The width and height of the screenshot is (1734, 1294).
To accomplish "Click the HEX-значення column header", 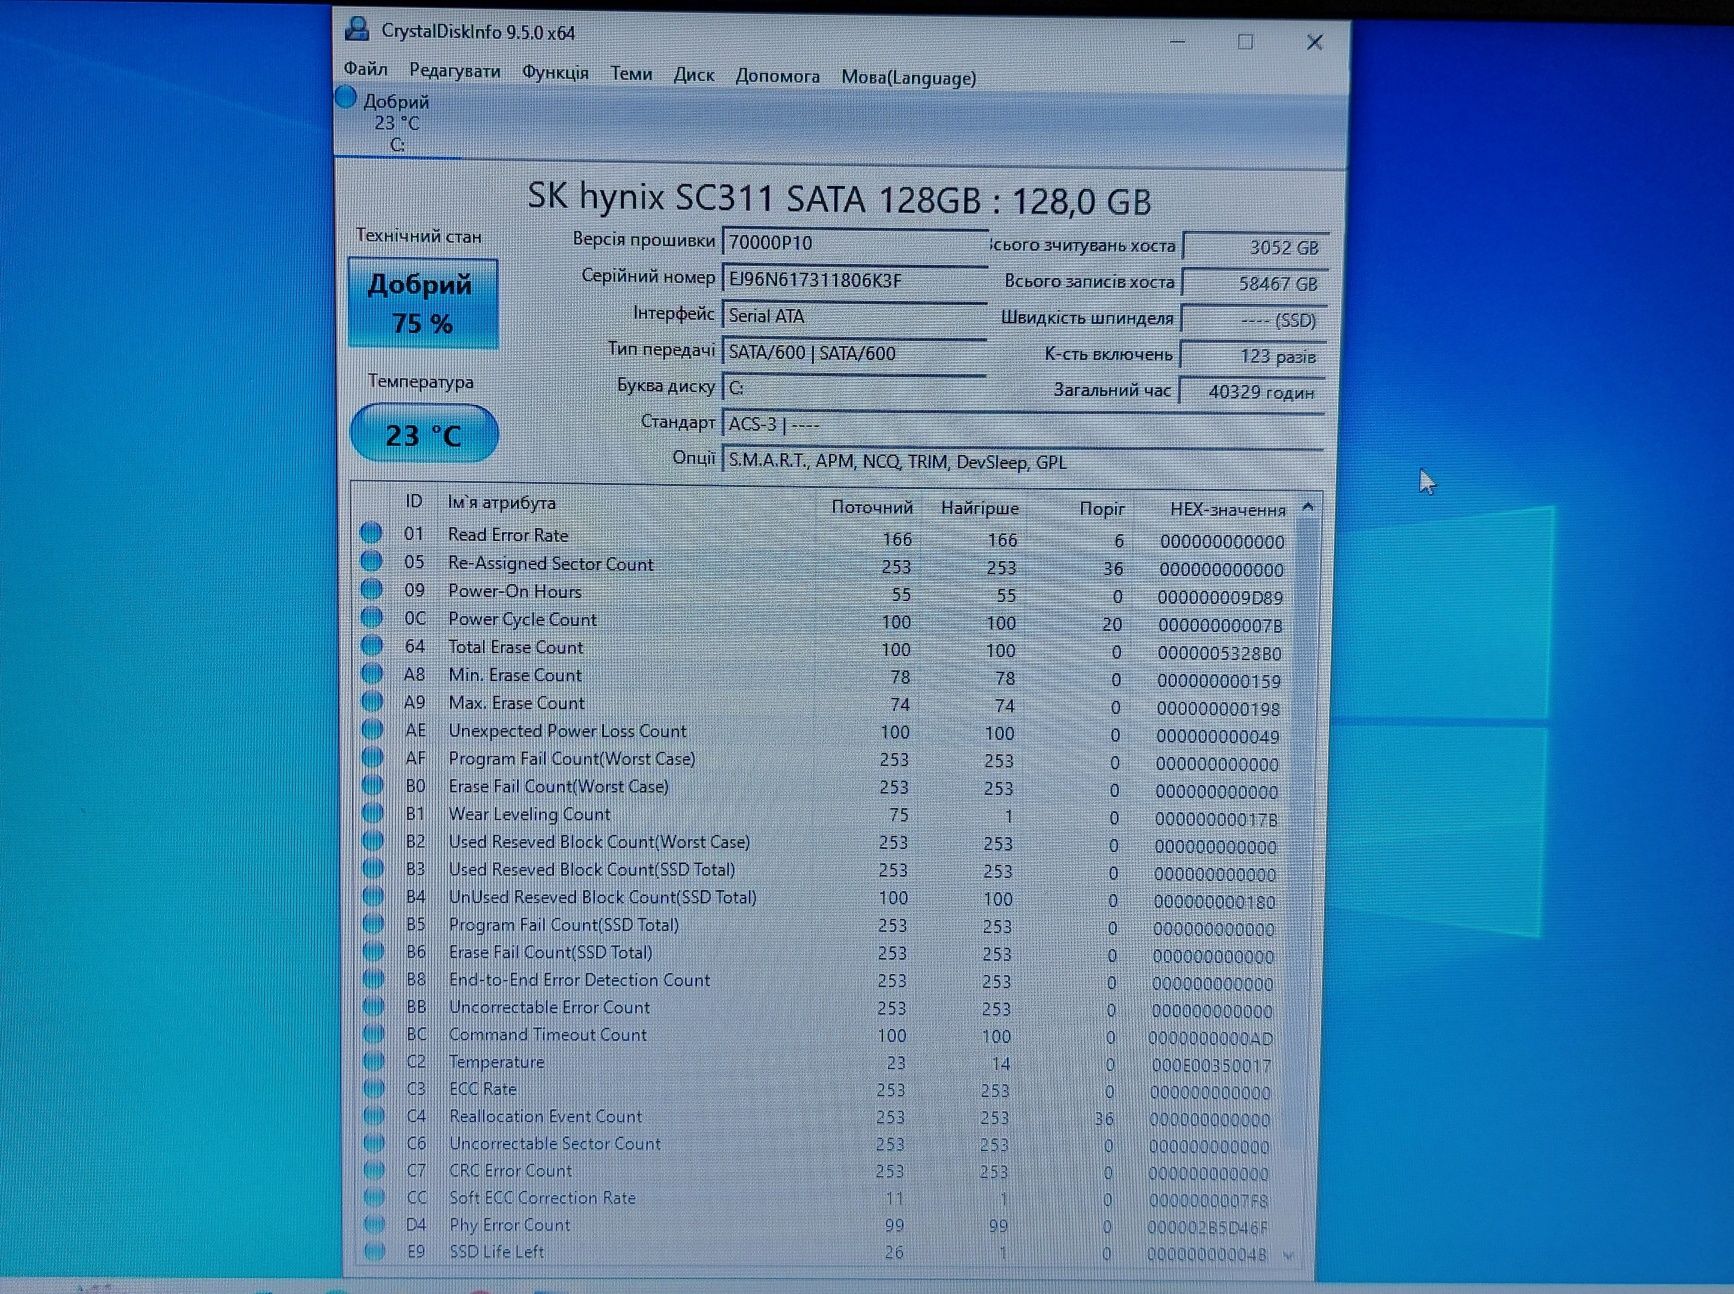I will pyautogui.click(x=1228, y=509).
